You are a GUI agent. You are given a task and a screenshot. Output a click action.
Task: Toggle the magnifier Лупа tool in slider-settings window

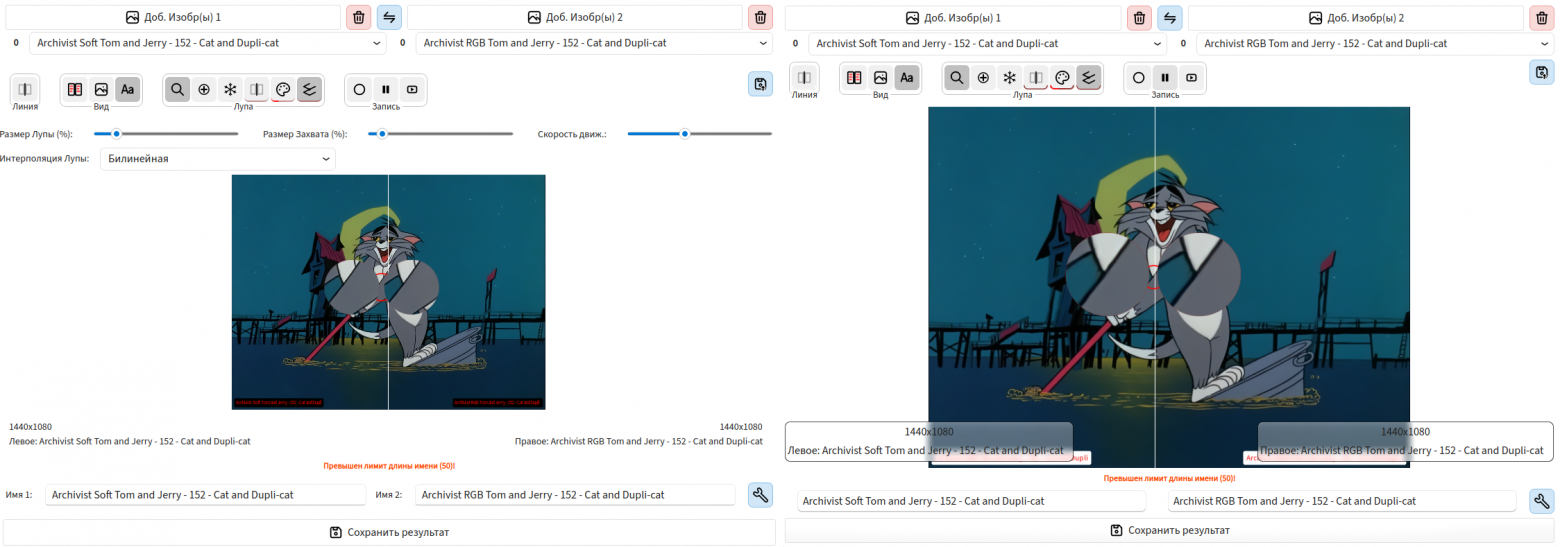pos(178,89)
